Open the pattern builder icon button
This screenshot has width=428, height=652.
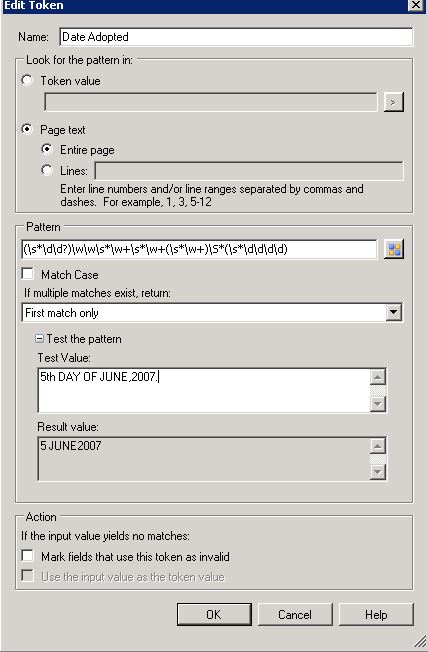[x=393, y=249]
